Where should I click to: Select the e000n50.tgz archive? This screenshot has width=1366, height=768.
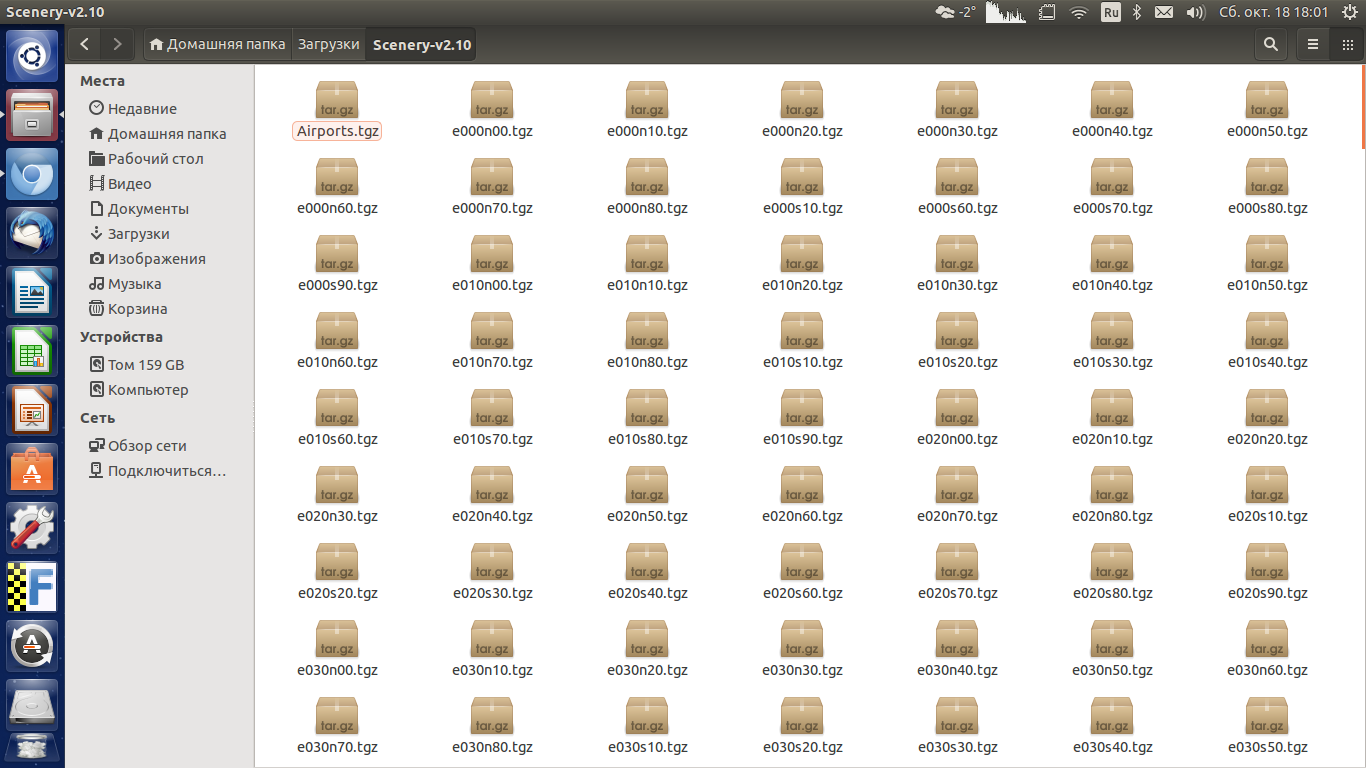click(1267, 110)
